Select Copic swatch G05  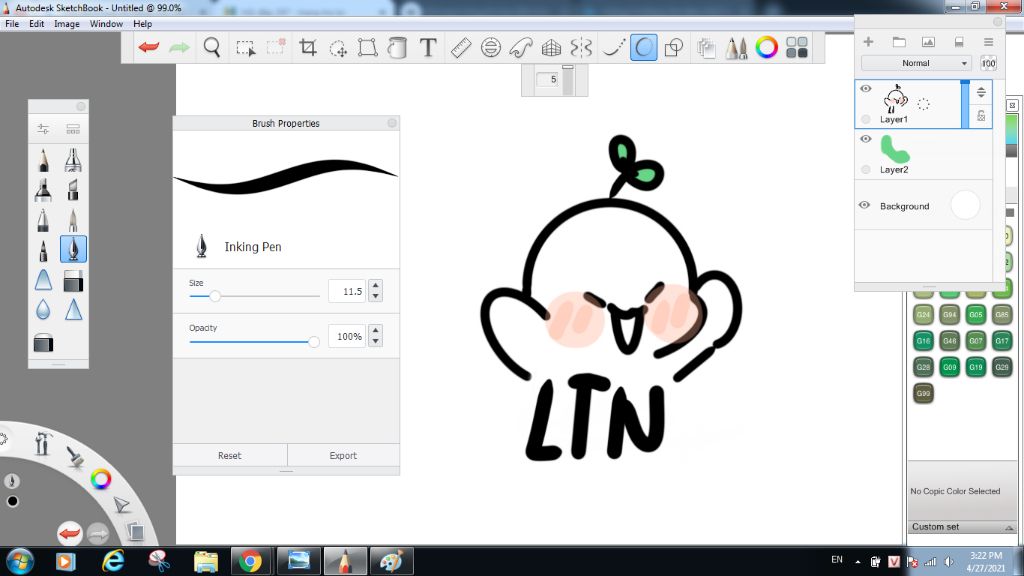(976, 314)
